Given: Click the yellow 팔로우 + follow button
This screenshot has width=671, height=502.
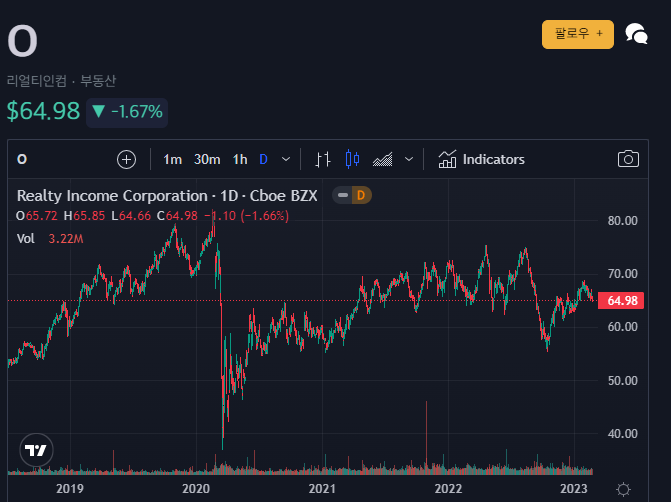Looking at the screenshot, I should (x=577, y=34).
